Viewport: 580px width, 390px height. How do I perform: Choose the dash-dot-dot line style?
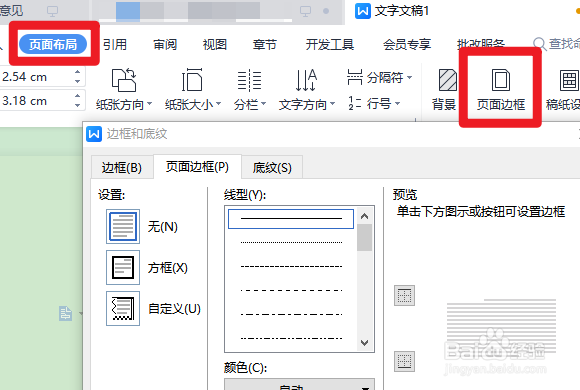[291, 338]
